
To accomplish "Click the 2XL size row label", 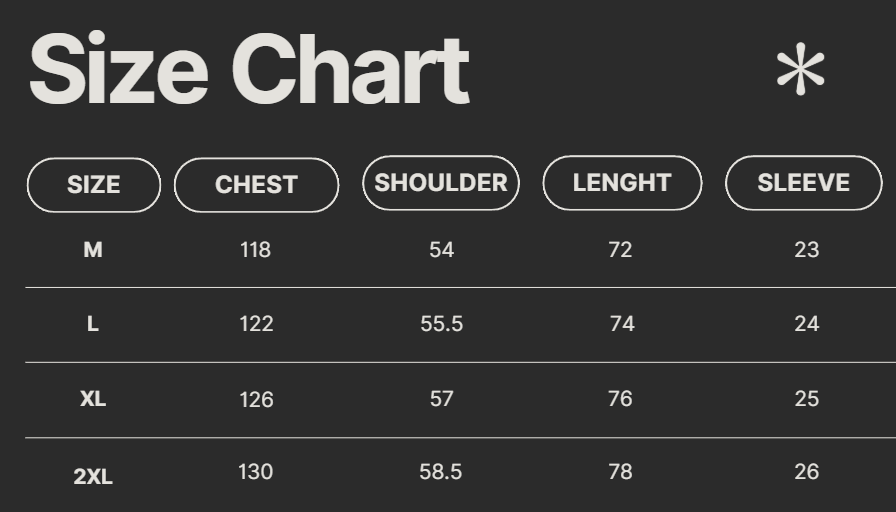I will pos(93,476).
